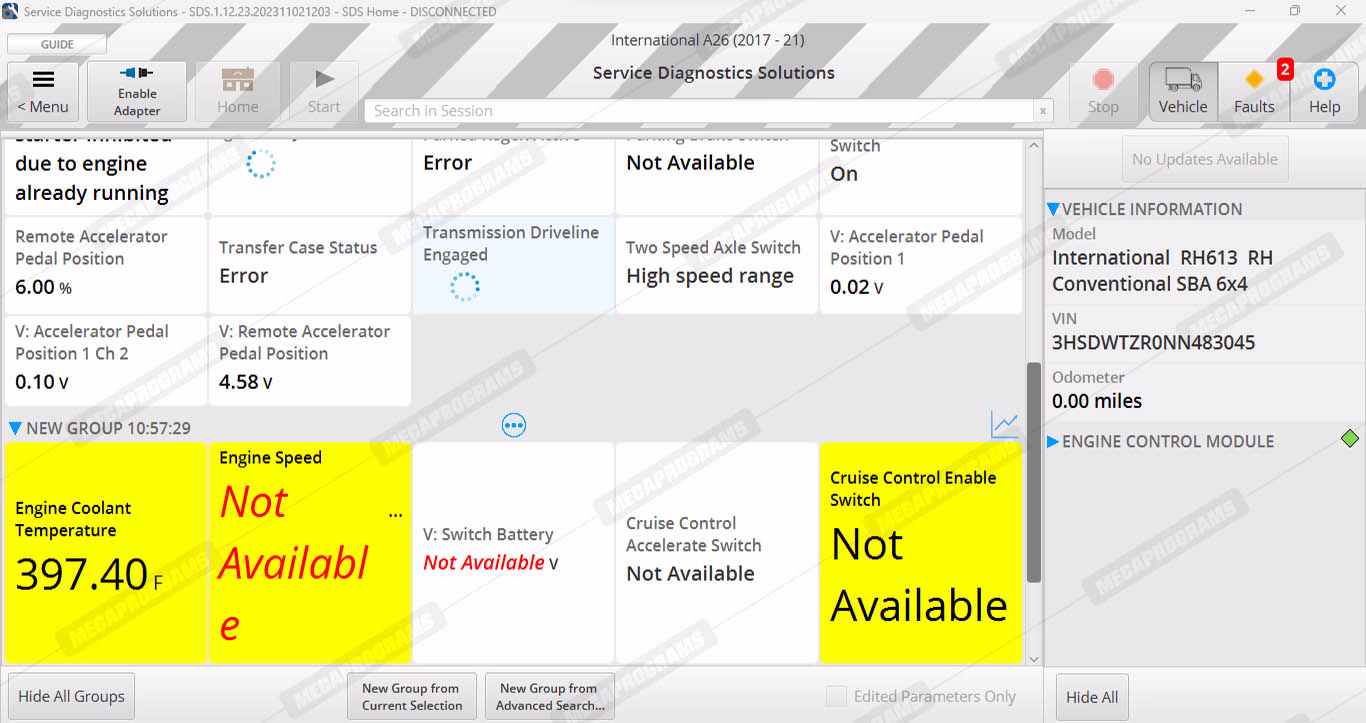Open the hamburger Menu button

pos(43,91)
